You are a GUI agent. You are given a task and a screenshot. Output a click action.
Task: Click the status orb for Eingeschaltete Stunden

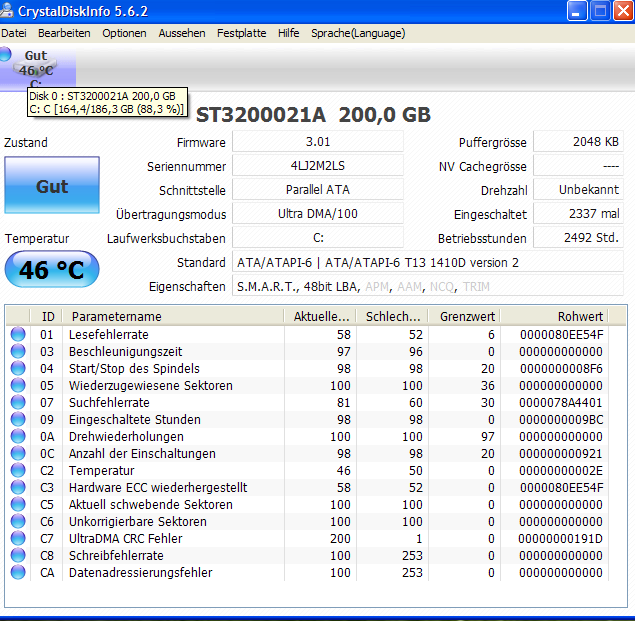click(x=18, y=419)
